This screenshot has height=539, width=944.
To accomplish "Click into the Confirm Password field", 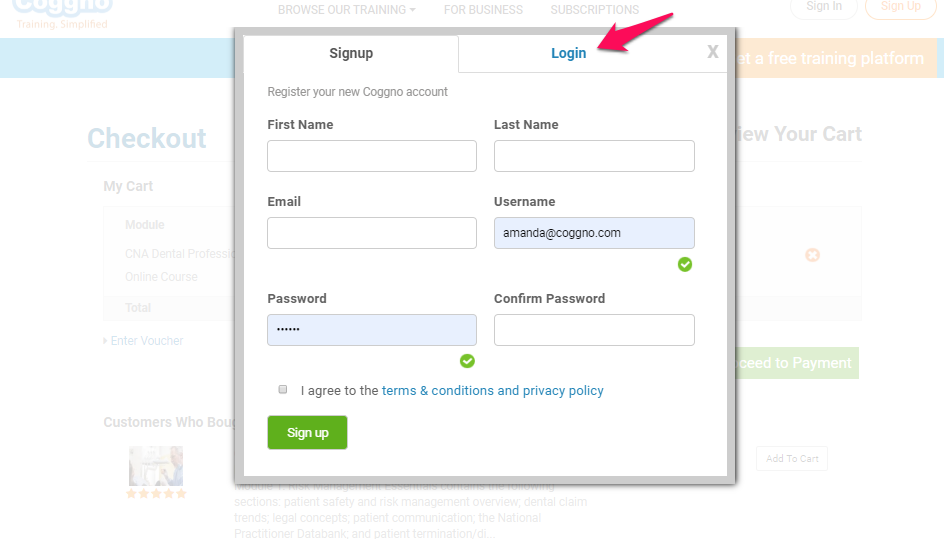I will click(x=594, y=330).
